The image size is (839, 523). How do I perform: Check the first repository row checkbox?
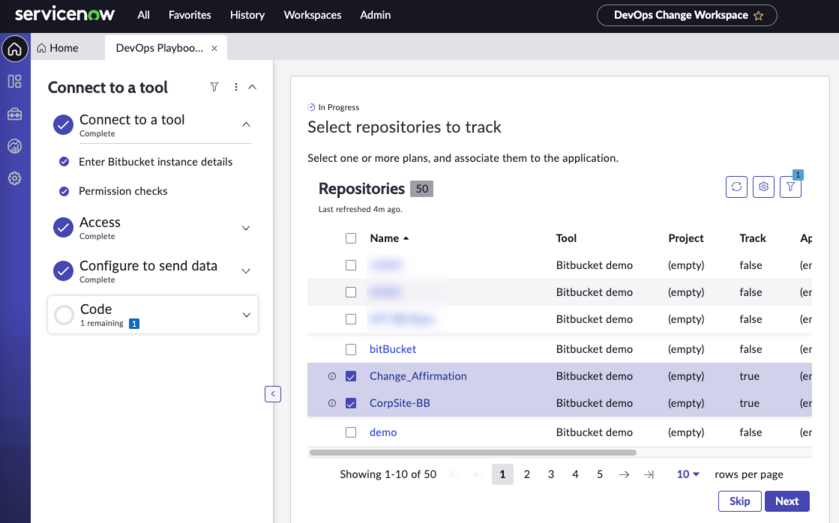[350, 265]
